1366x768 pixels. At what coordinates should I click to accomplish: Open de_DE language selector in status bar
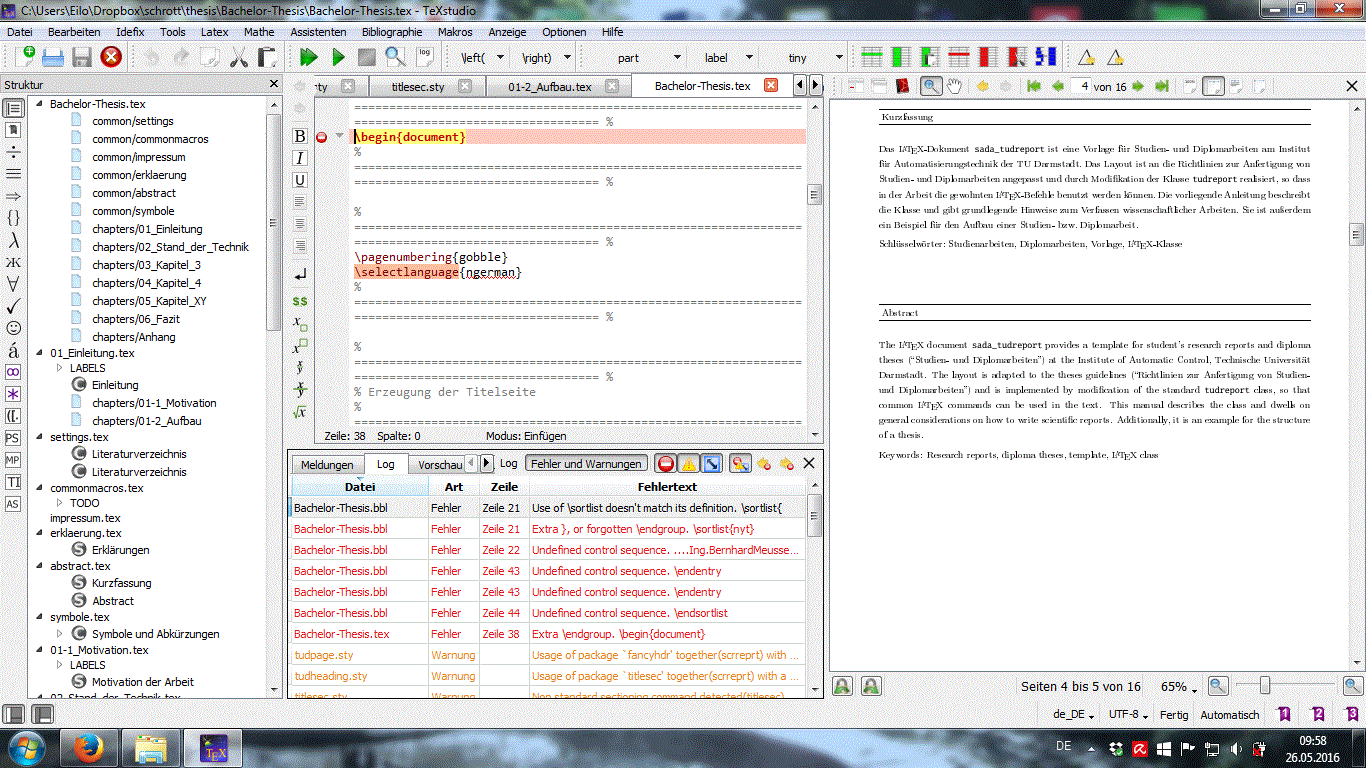[x=1075, y=715]
